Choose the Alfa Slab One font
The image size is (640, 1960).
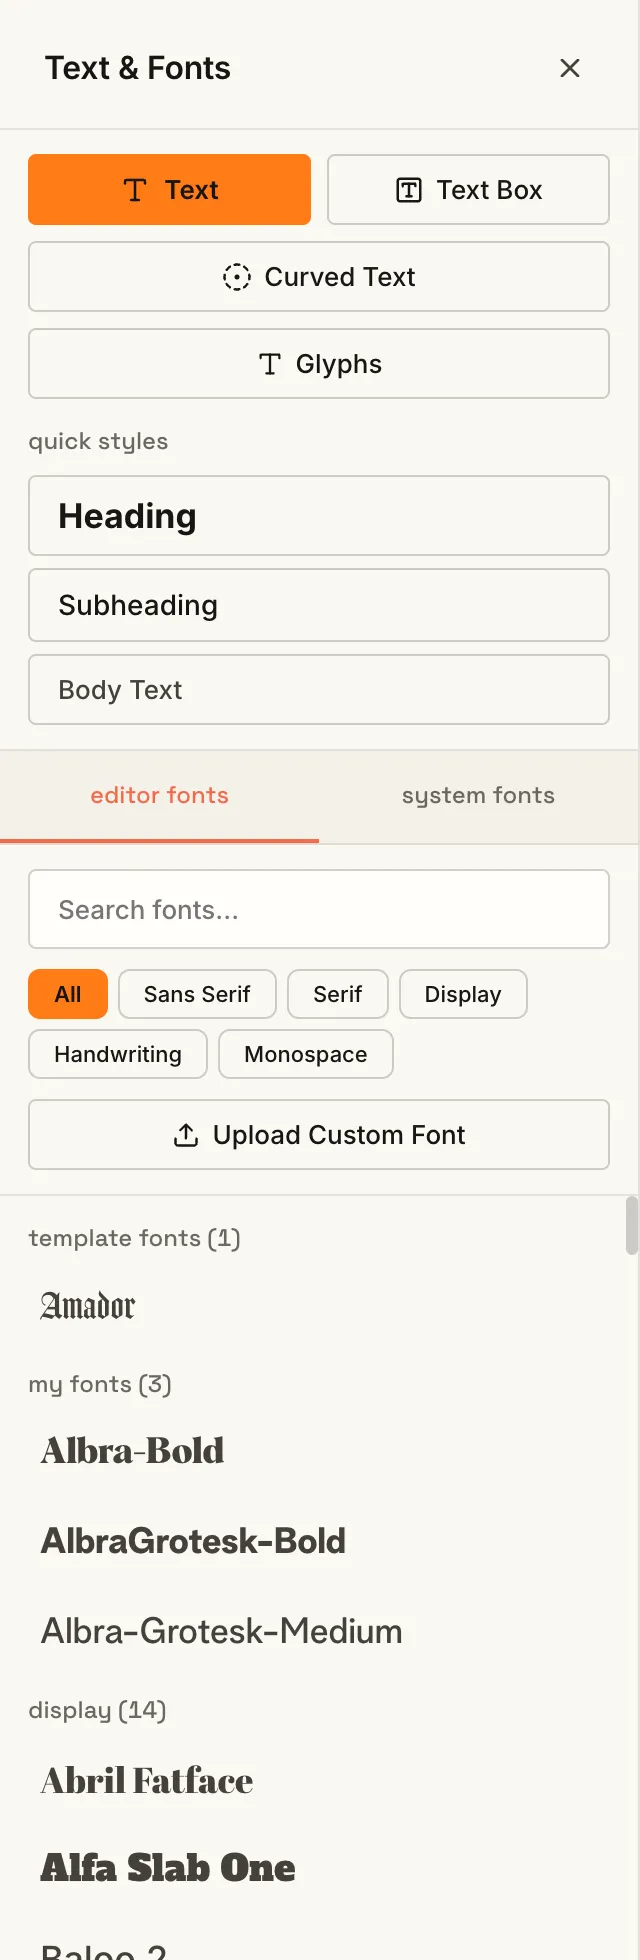[168, 1868]
